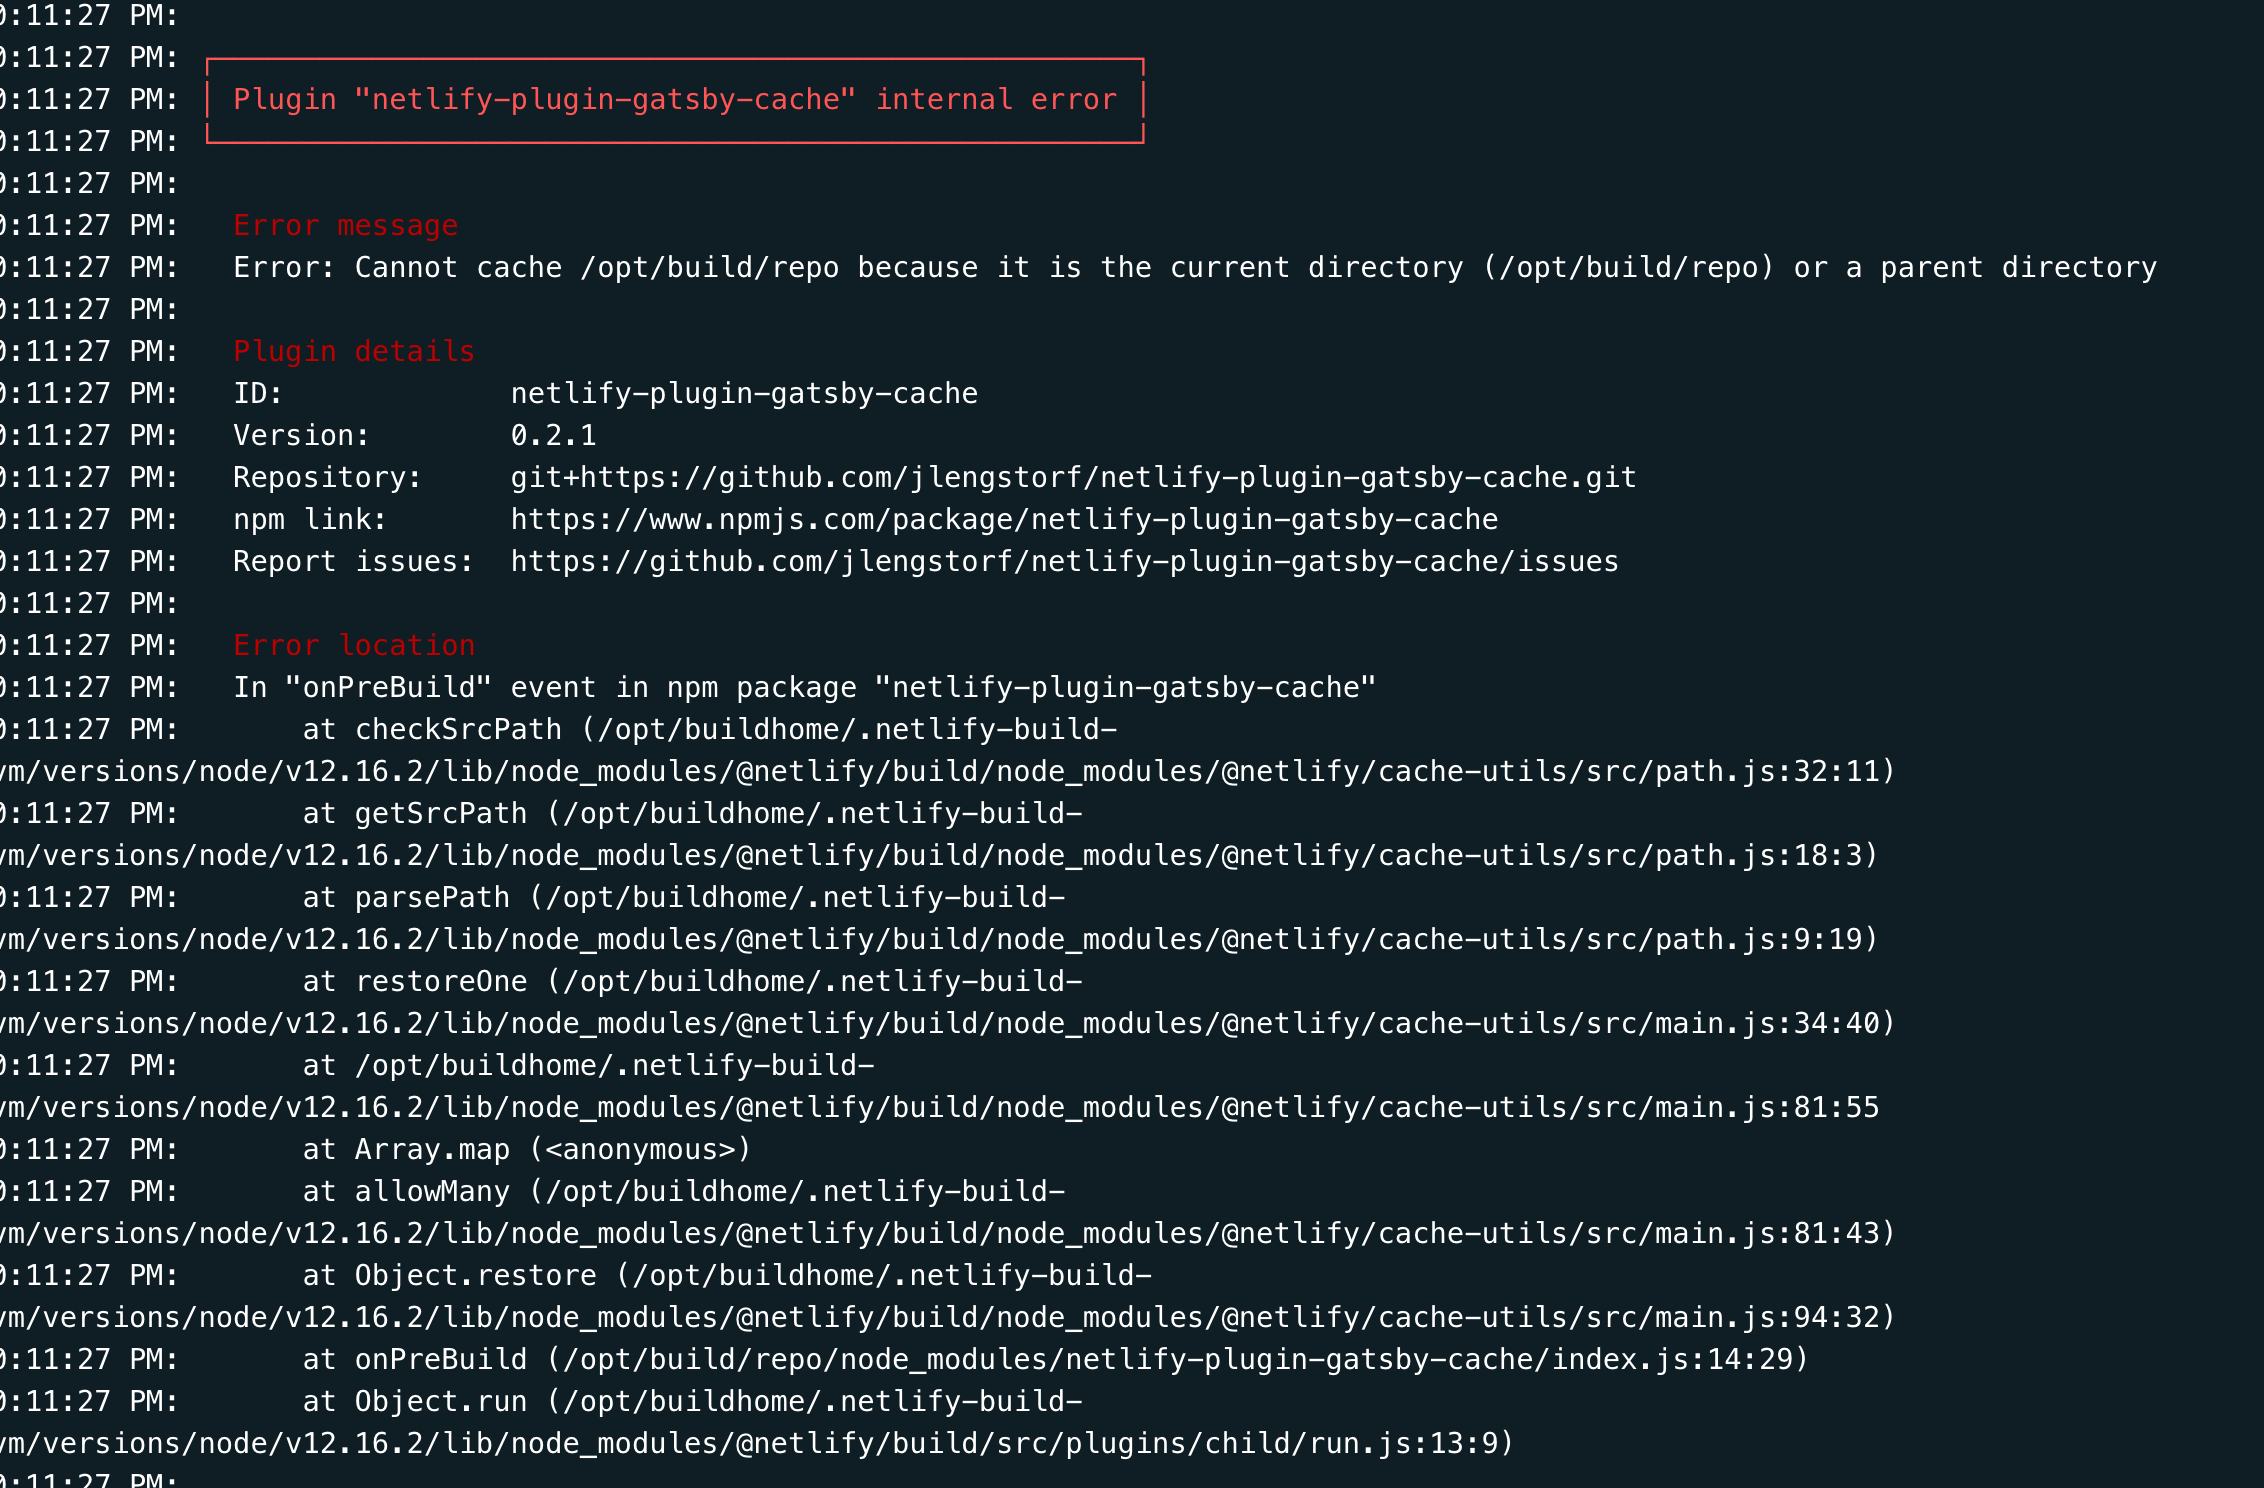Viewport: 2264px width, 1488px height.
Task: Click the 'at onPreBuild' index.js:14:29 line
Action: [1056, 1360]
